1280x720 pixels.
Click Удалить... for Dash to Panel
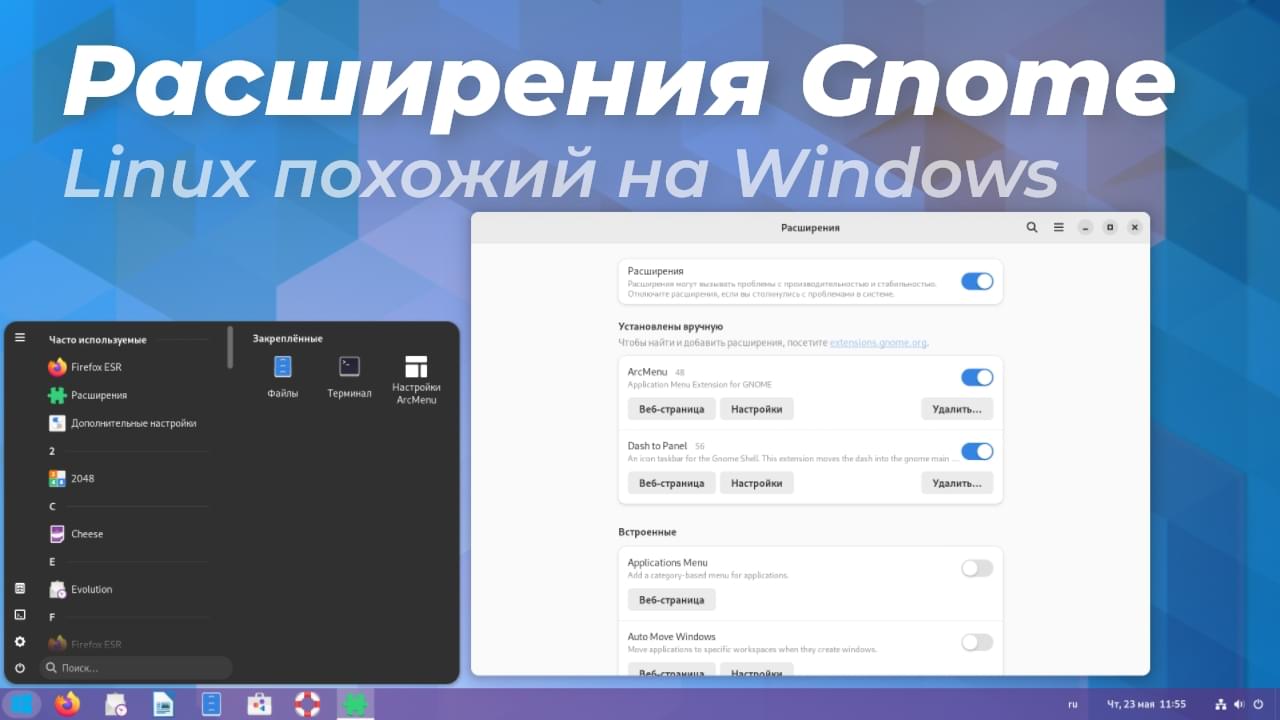tap(957, 483)
